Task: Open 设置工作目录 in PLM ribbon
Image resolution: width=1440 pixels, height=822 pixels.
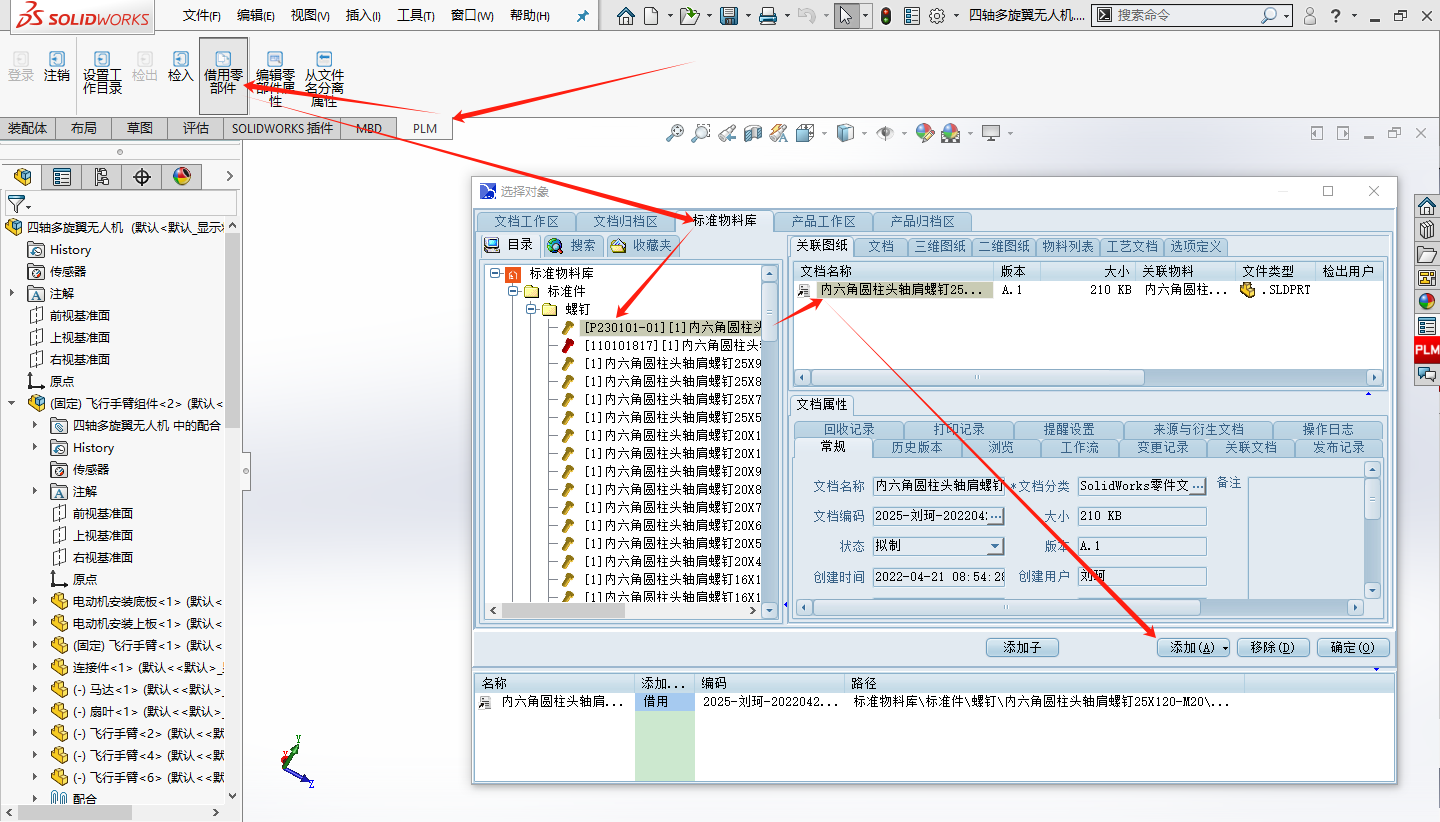Action: (102, 73)
